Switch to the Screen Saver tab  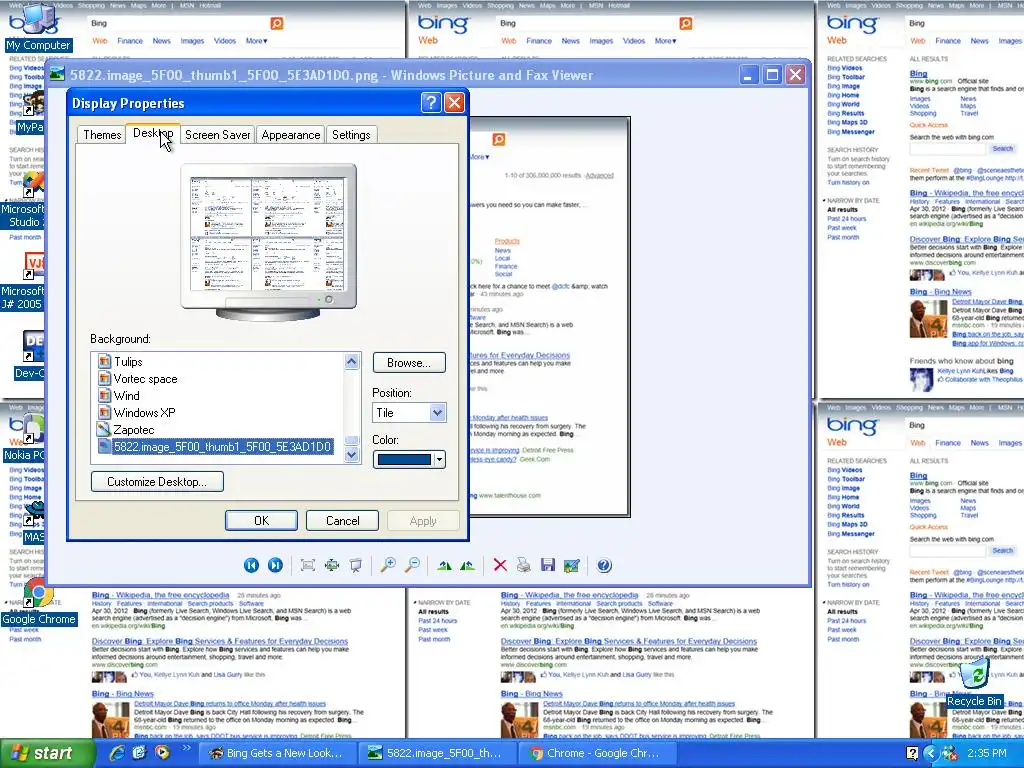coord(217,135)
